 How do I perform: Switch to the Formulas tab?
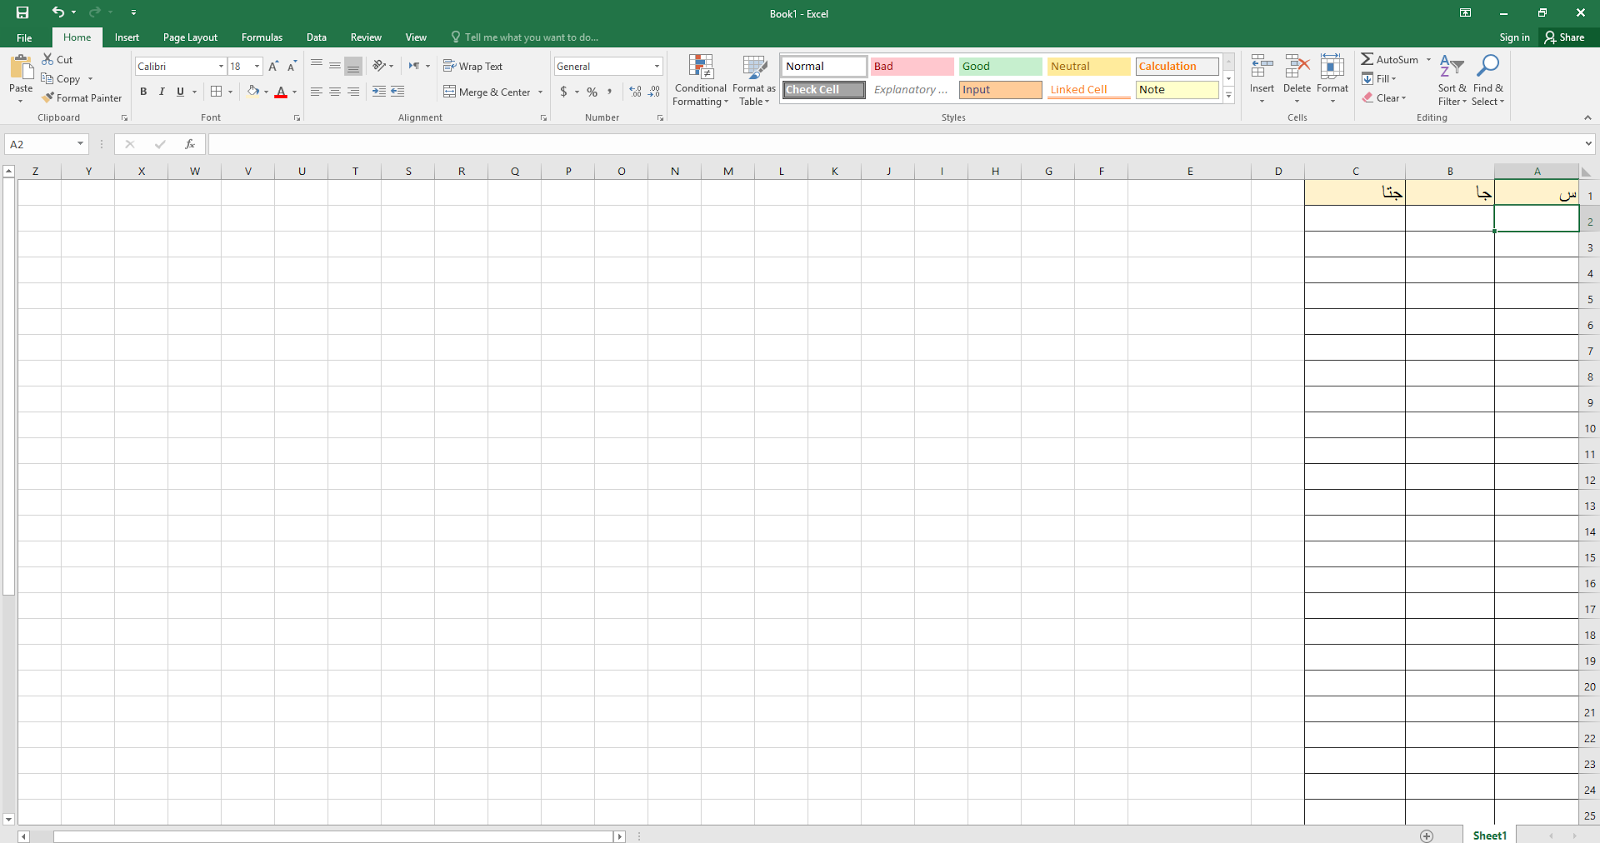click(262, 37)
